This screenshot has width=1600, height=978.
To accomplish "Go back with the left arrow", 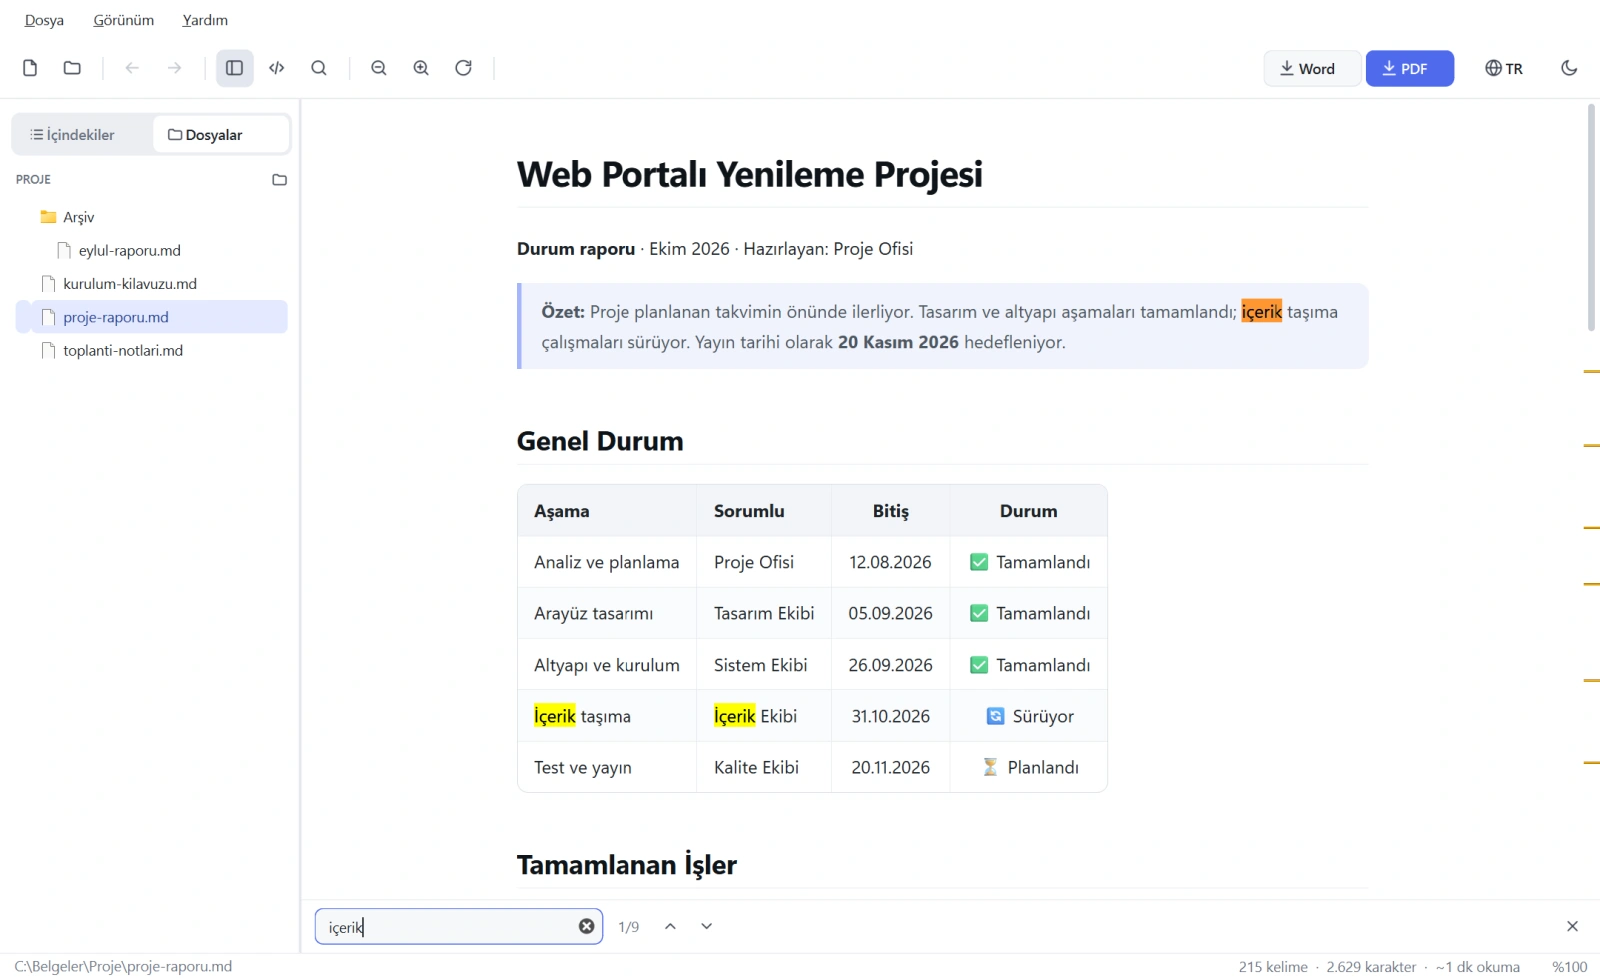I will tap(132, 68).
